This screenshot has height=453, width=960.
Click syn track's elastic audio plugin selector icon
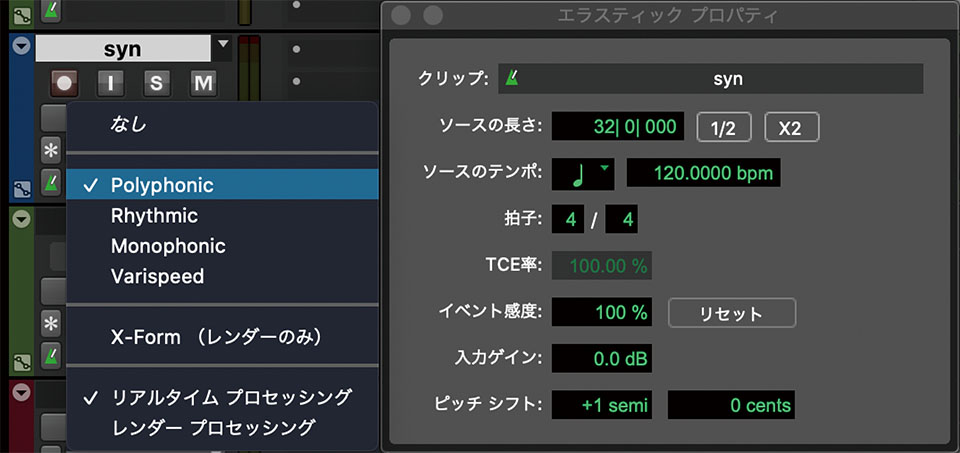(51, 182)
